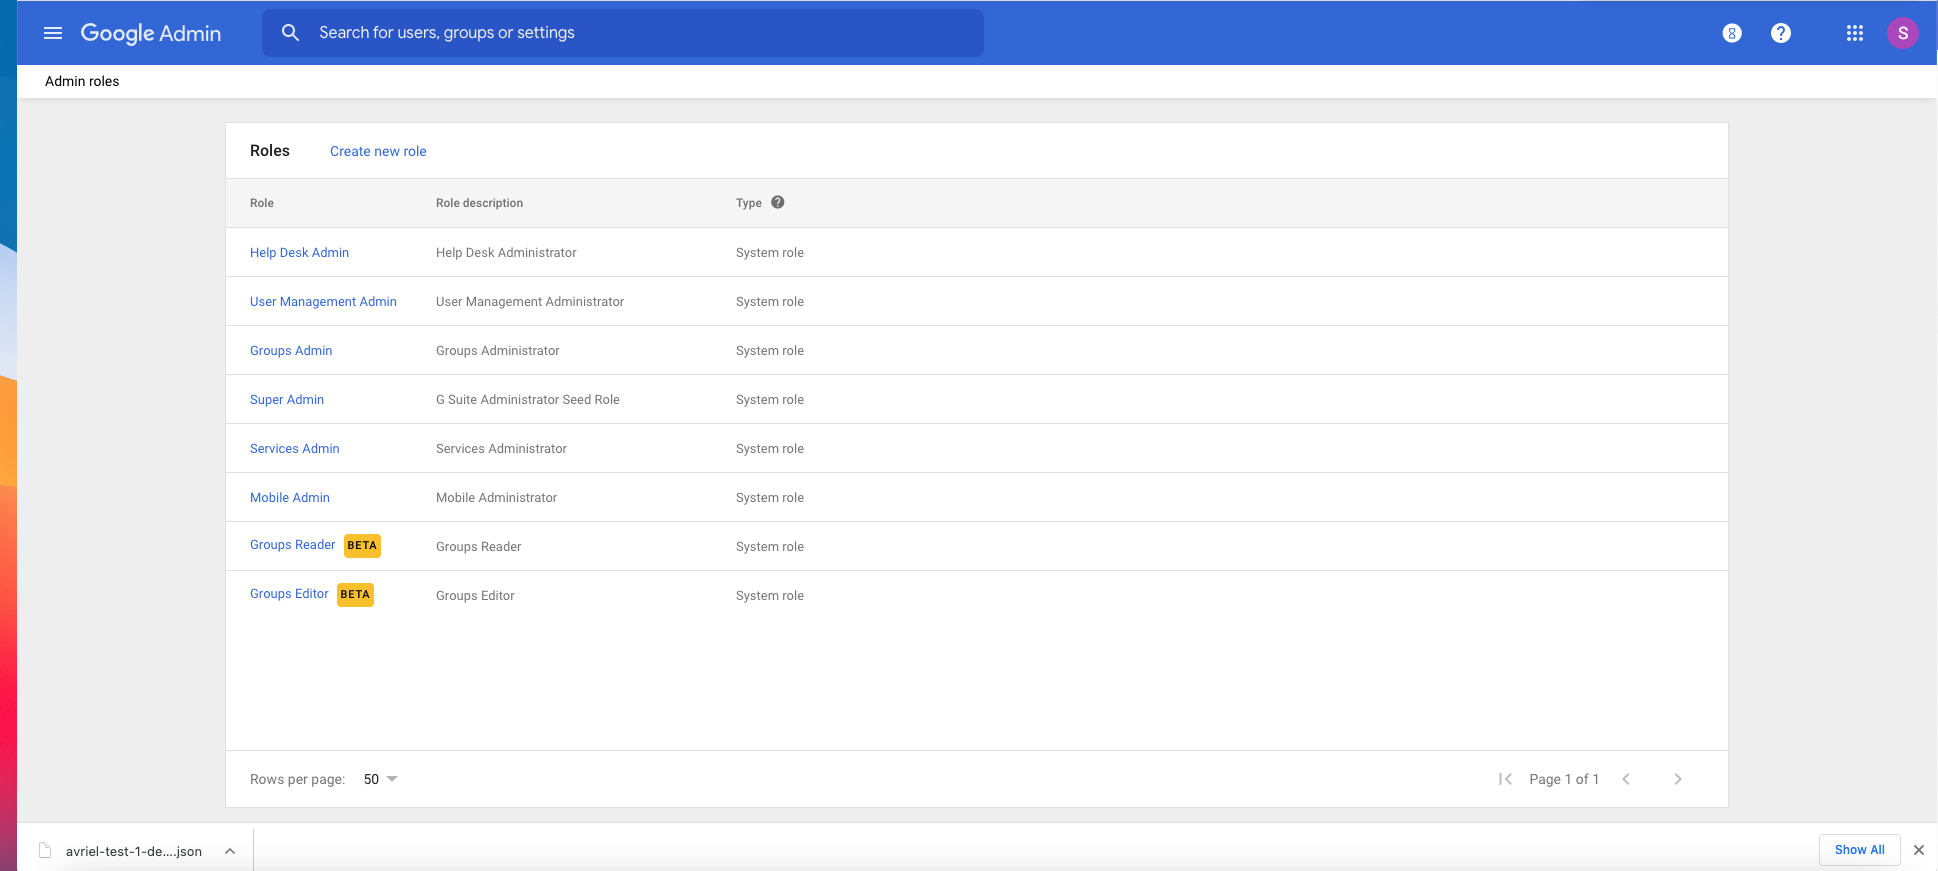Click 'User Management Administrator' description text
Image resolution: width=1938 pixels, height=871 pixels.
[x=530, y=301]
